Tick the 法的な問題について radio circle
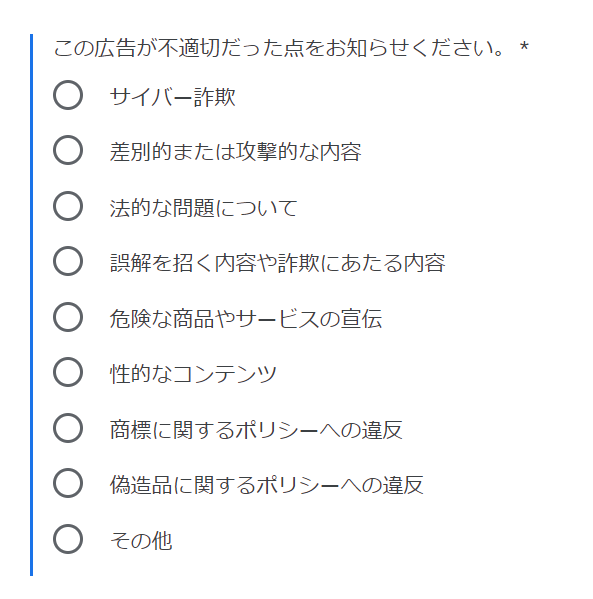 (x=68, y=206)
